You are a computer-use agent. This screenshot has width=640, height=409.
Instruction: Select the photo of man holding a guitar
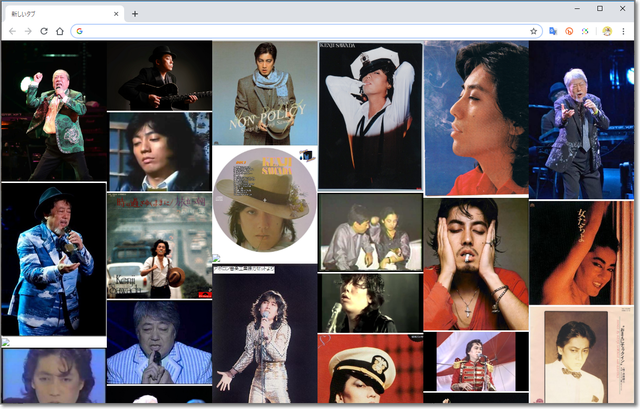(158, 75)
